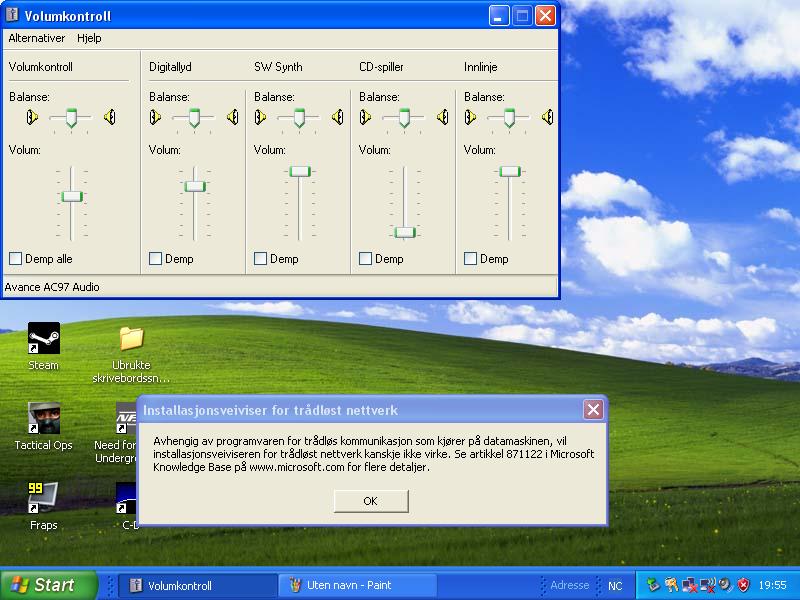
Task: Open the Alternativer menu
Action: (37, 38)
